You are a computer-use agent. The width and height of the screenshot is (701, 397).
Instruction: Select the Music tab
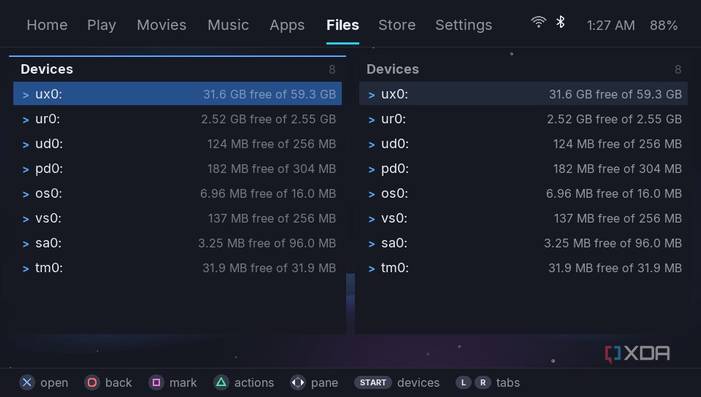pyautogui.click(x=228, y=25)
